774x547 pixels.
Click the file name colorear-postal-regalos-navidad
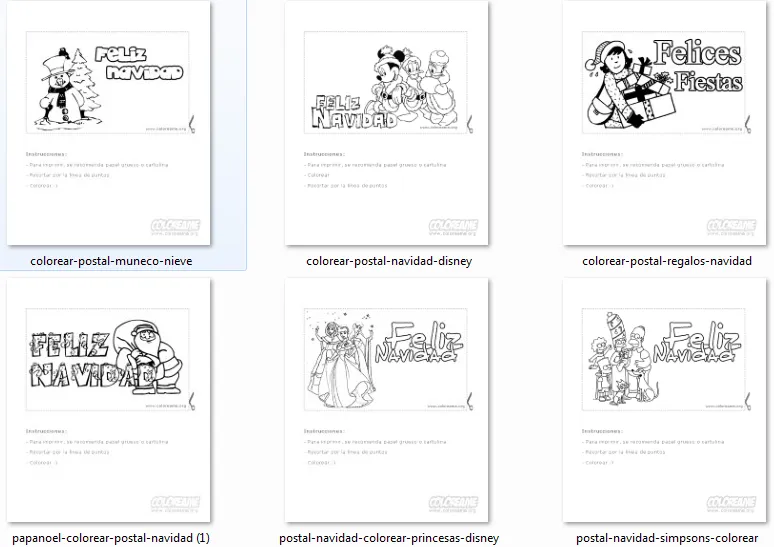[x=667, y=261]
